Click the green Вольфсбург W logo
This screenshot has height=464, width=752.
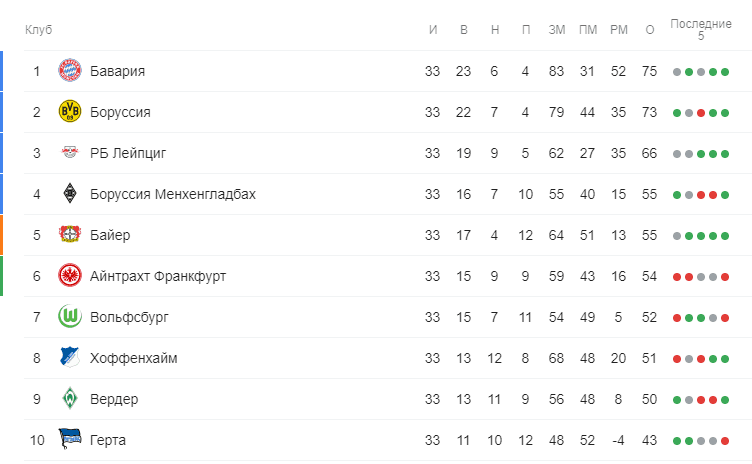click(x=70, y=317)
